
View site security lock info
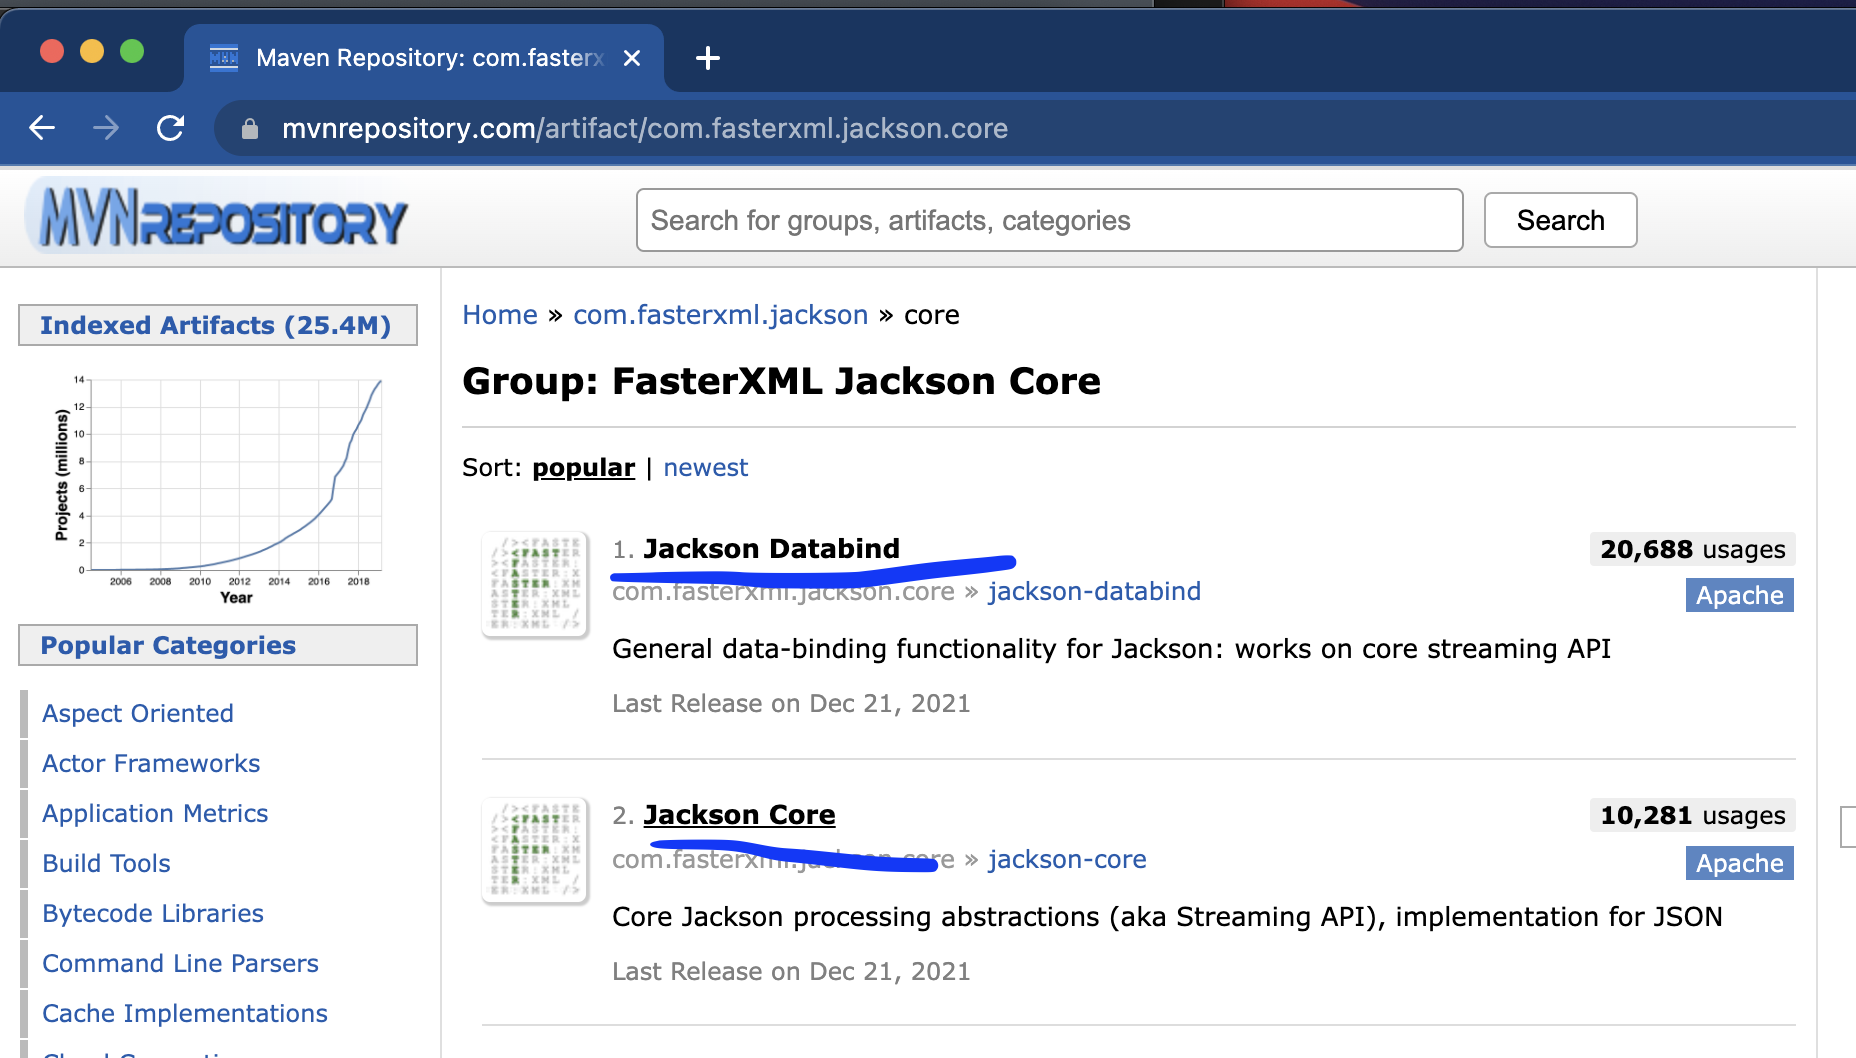click(250, 129)
